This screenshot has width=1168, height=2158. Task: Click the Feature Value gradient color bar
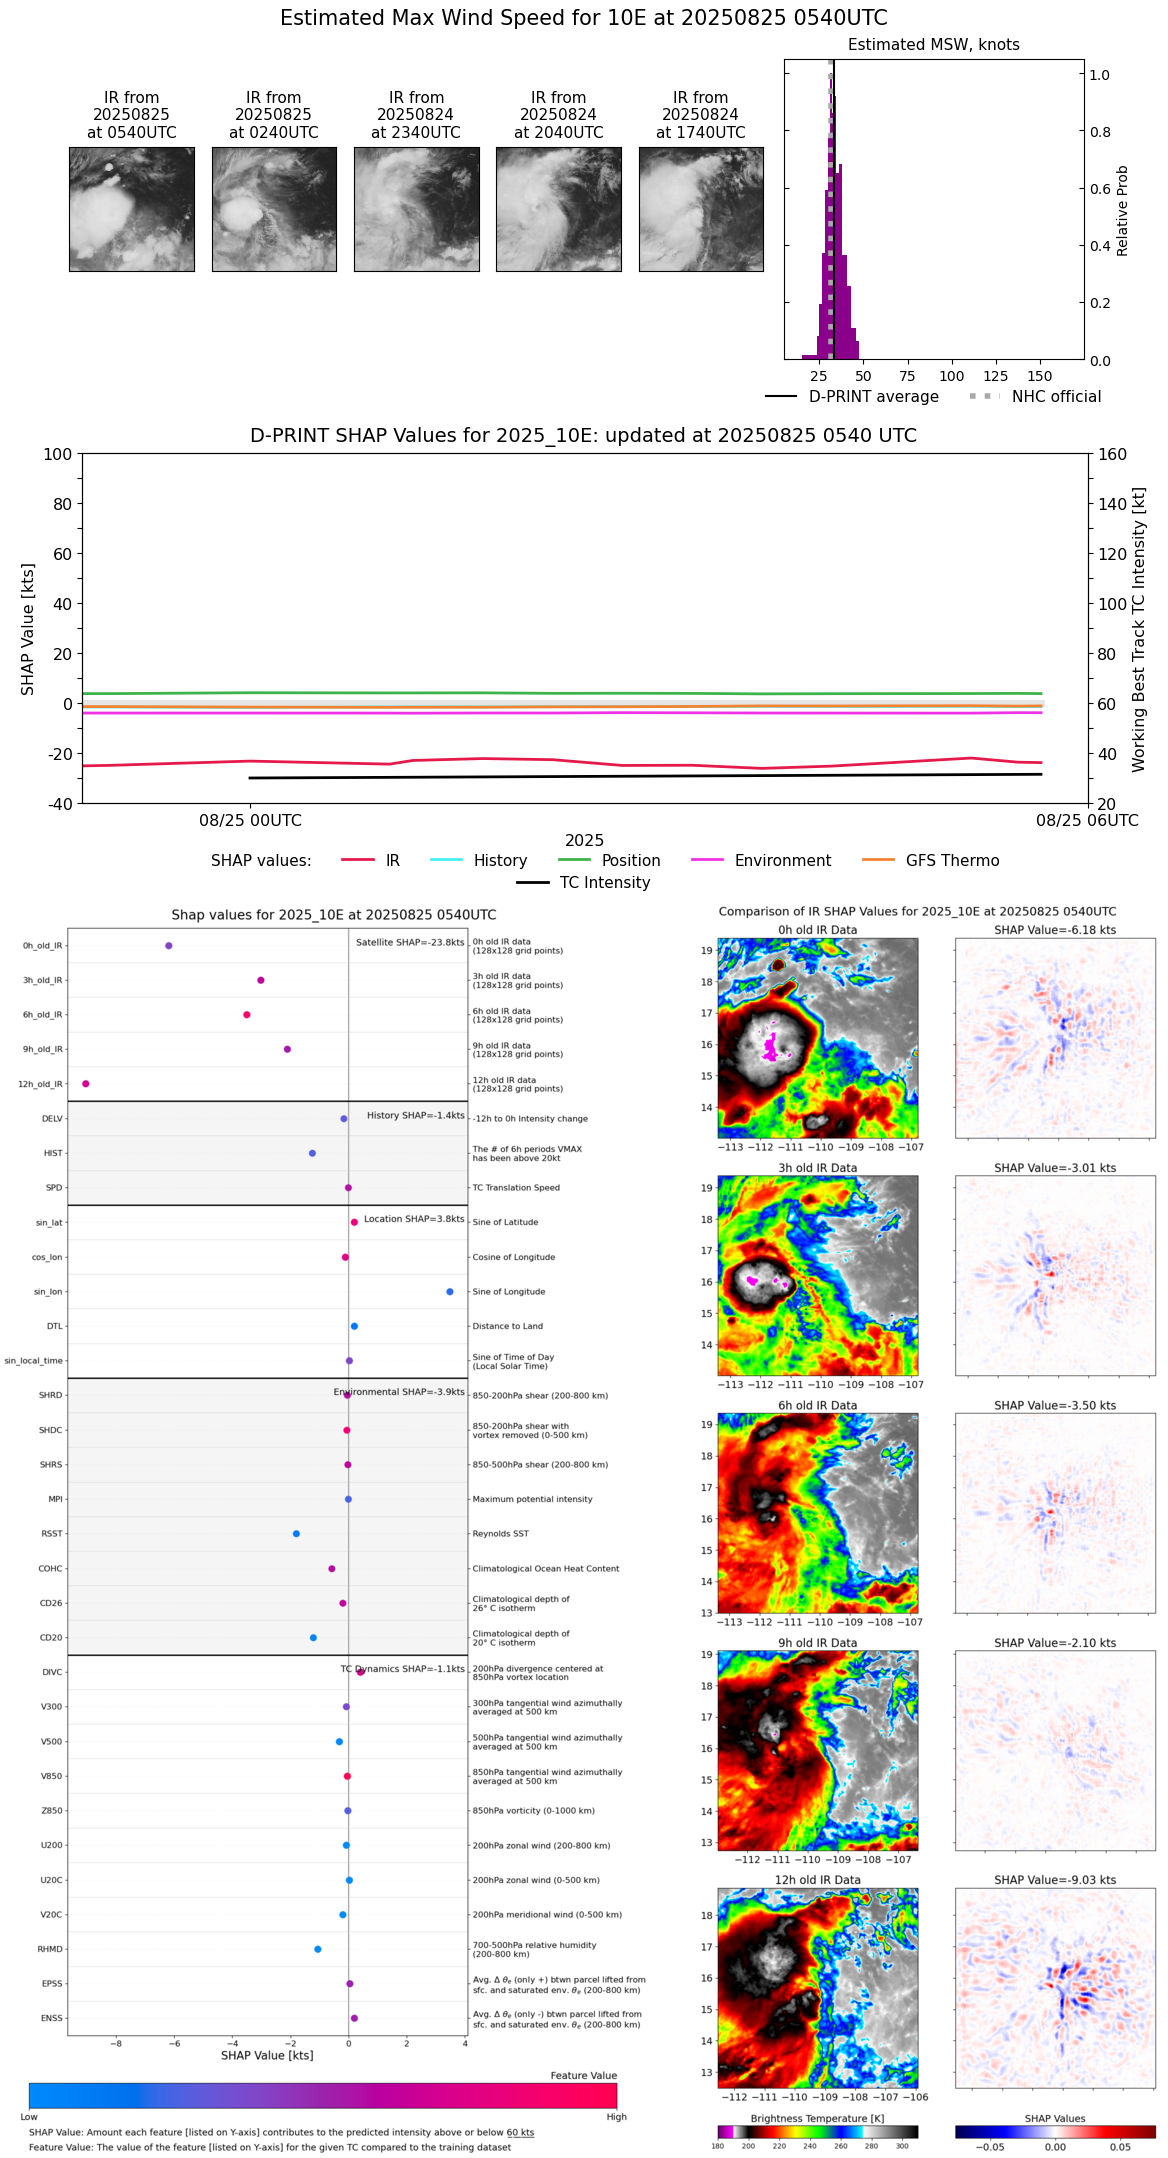[x=322, y=2095]
